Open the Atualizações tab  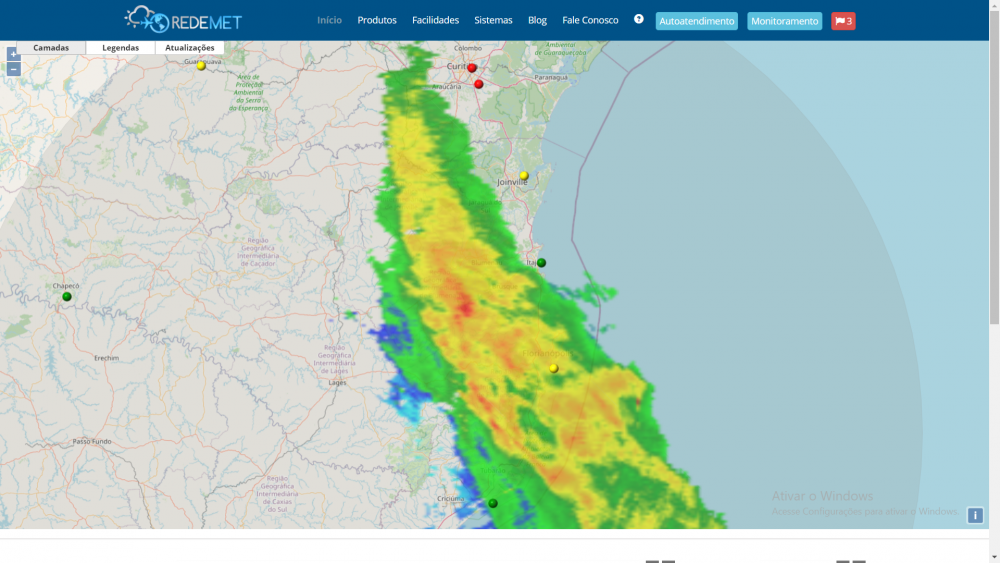(x=189, y=48)
